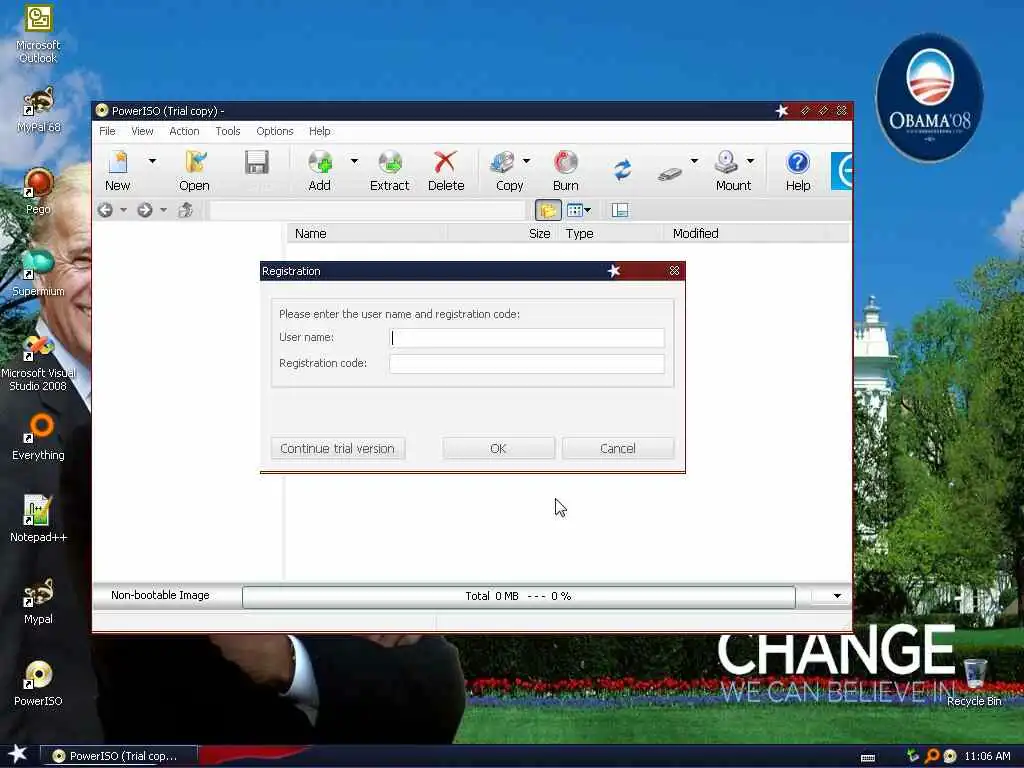Select the Recycle Bin desktop icon
This screenshot has width=1024, height=768.
pos(974,682)
